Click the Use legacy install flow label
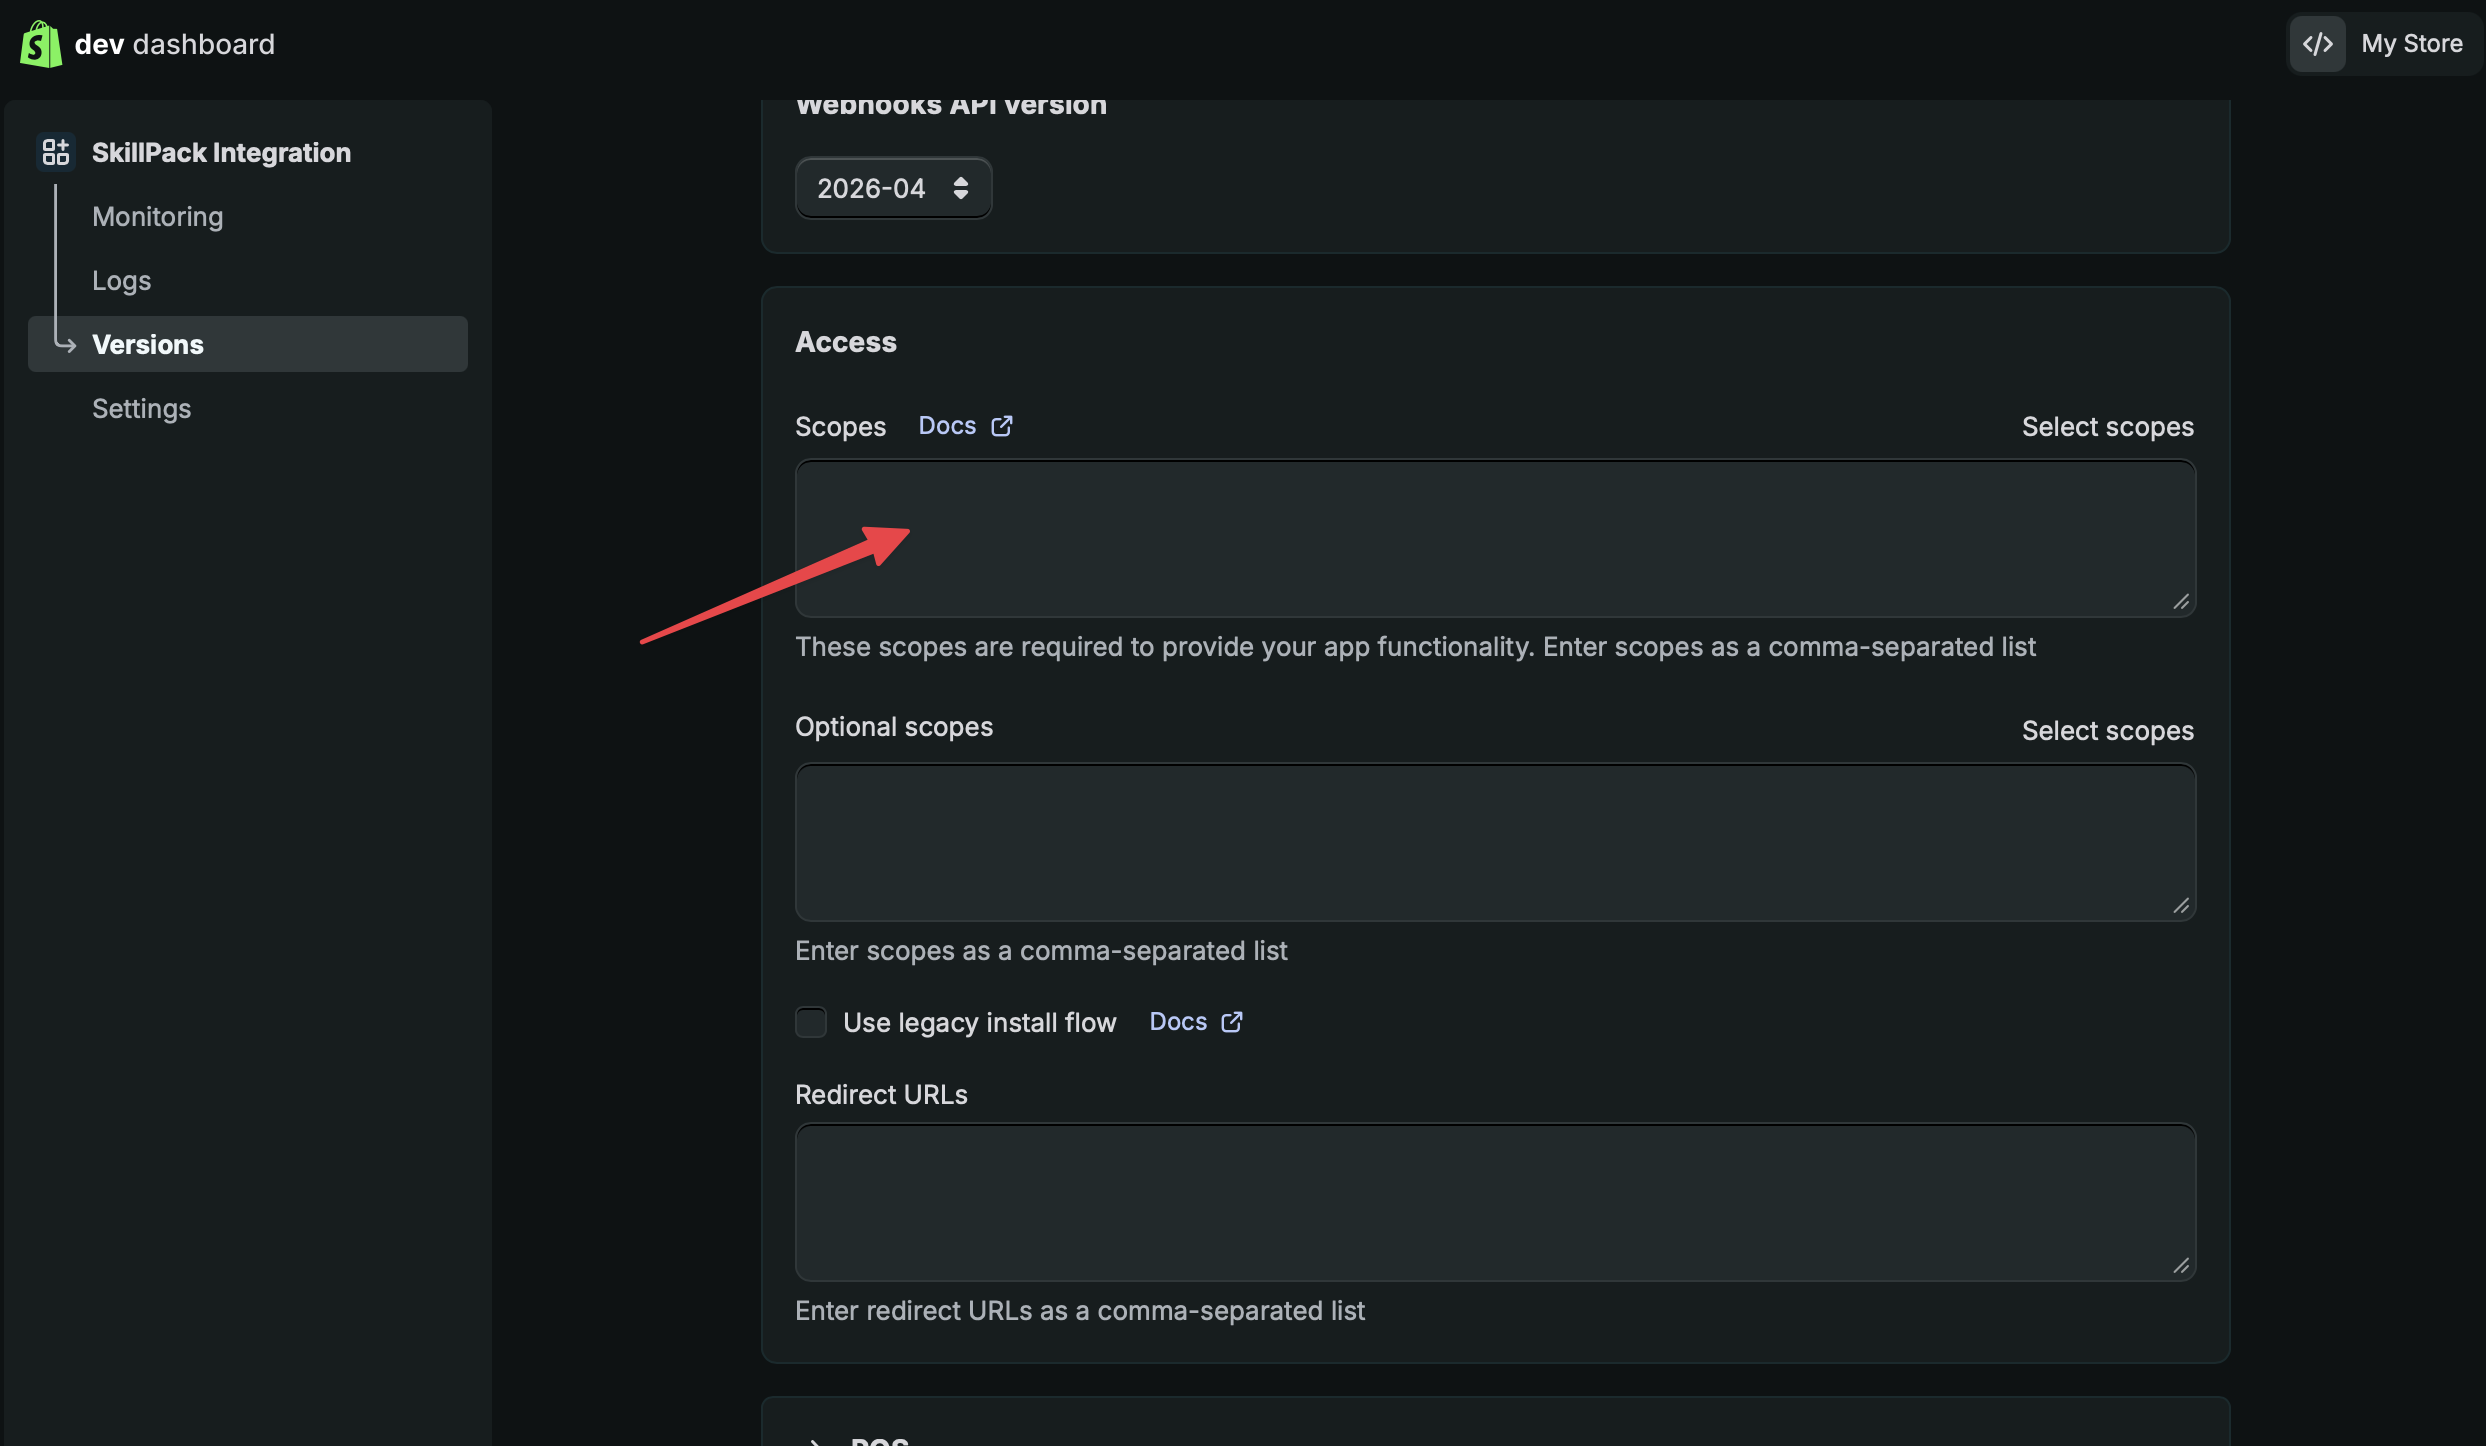The image size is (2486, 1446). (x=979, y=1023)
